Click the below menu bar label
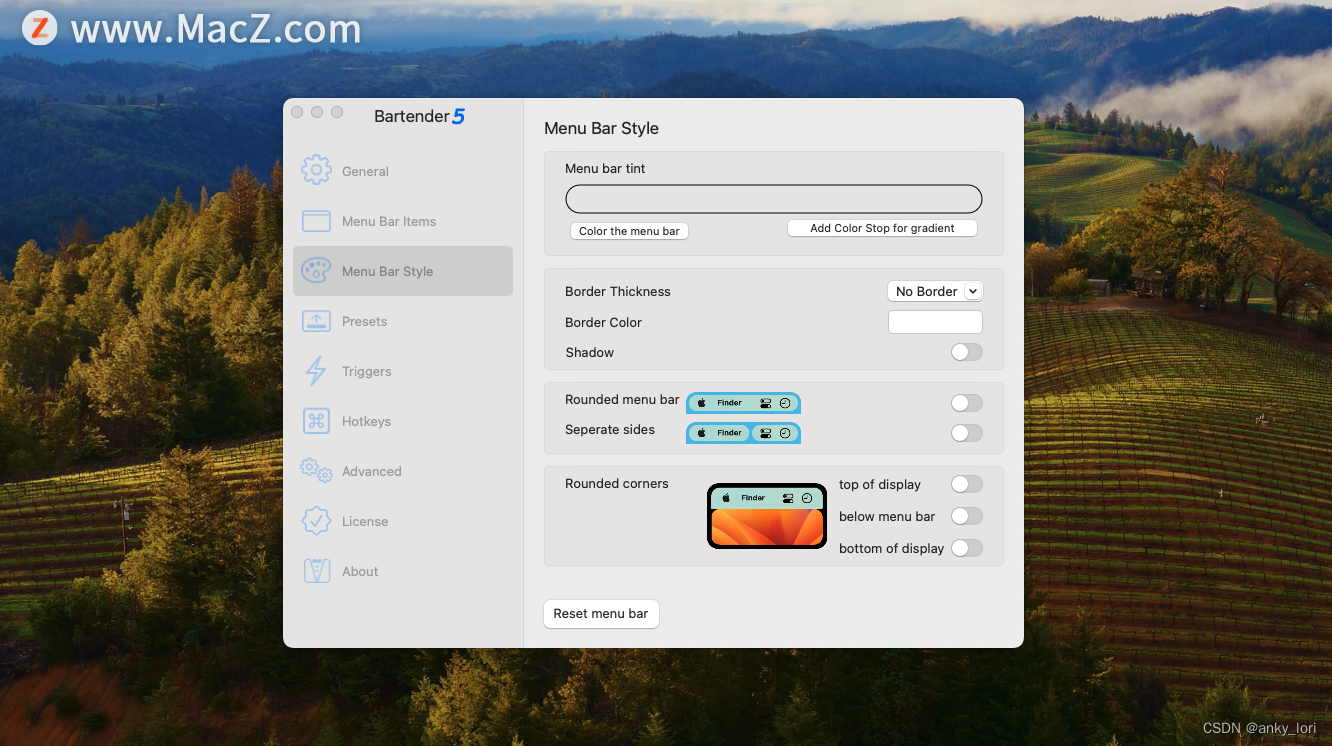 pyautogui.click(x=887, y=517)
